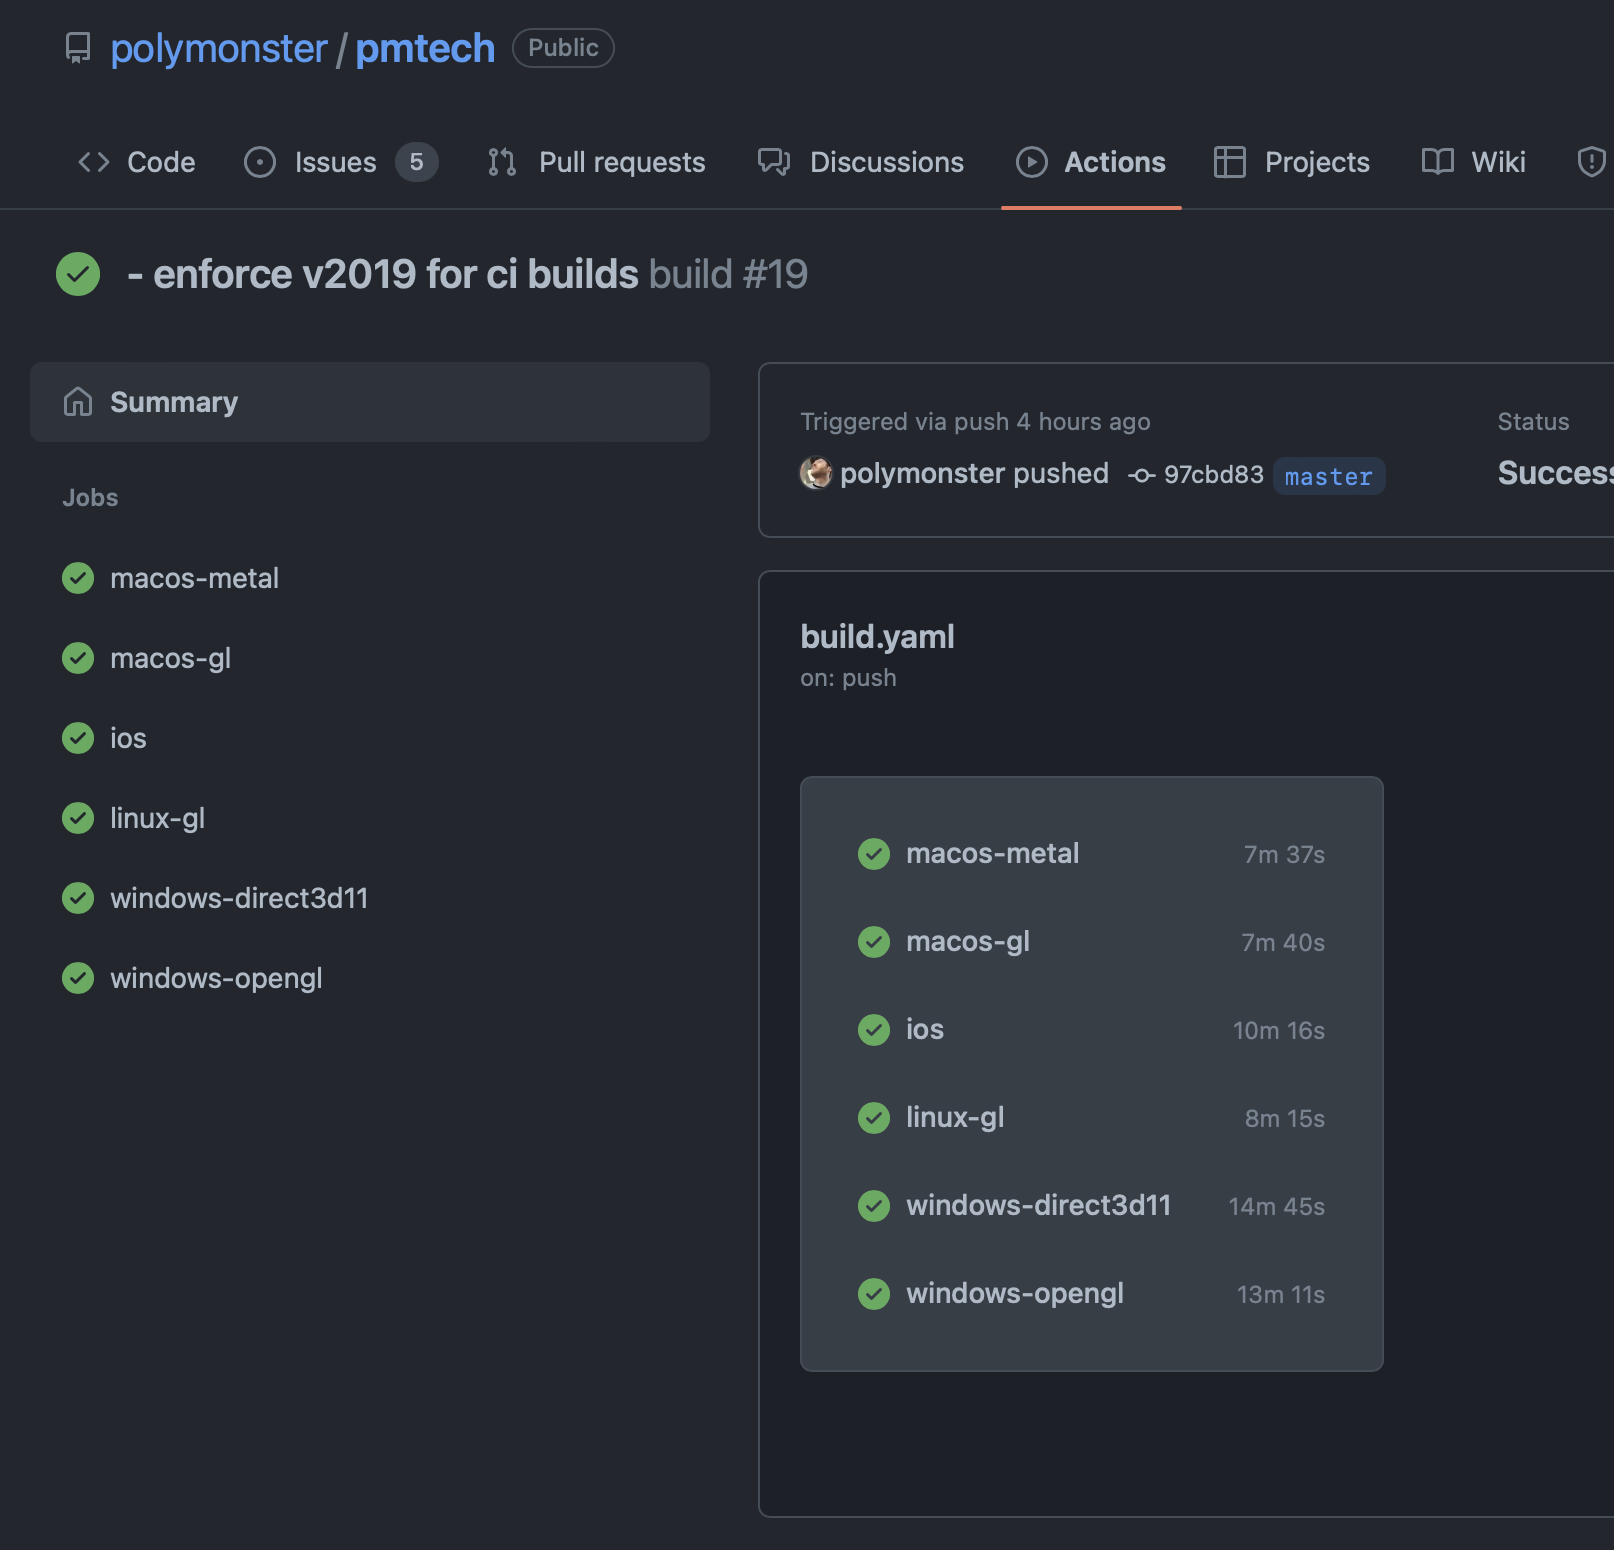Screen dimensions: 1614x1550
Task: Click the commit icon before 97cbd83
Action: pyautogui.click(x=1142, y=476)
